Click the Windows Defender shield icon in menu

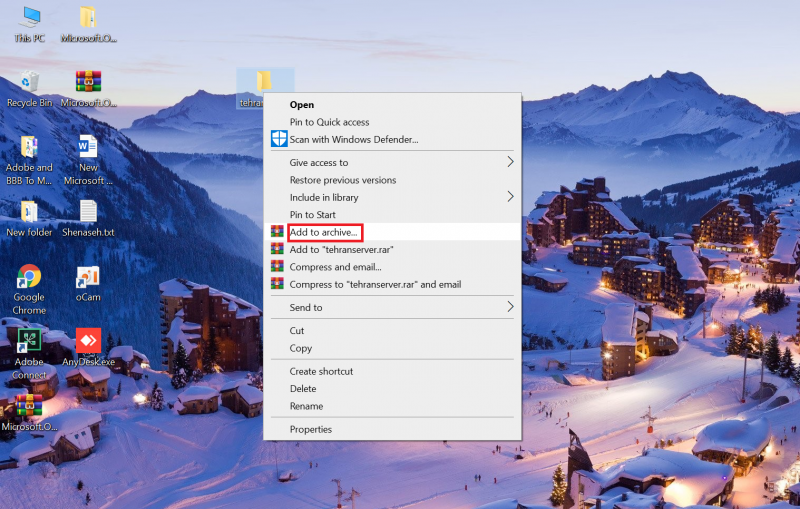pyautogui.click(x=279, y=139)
